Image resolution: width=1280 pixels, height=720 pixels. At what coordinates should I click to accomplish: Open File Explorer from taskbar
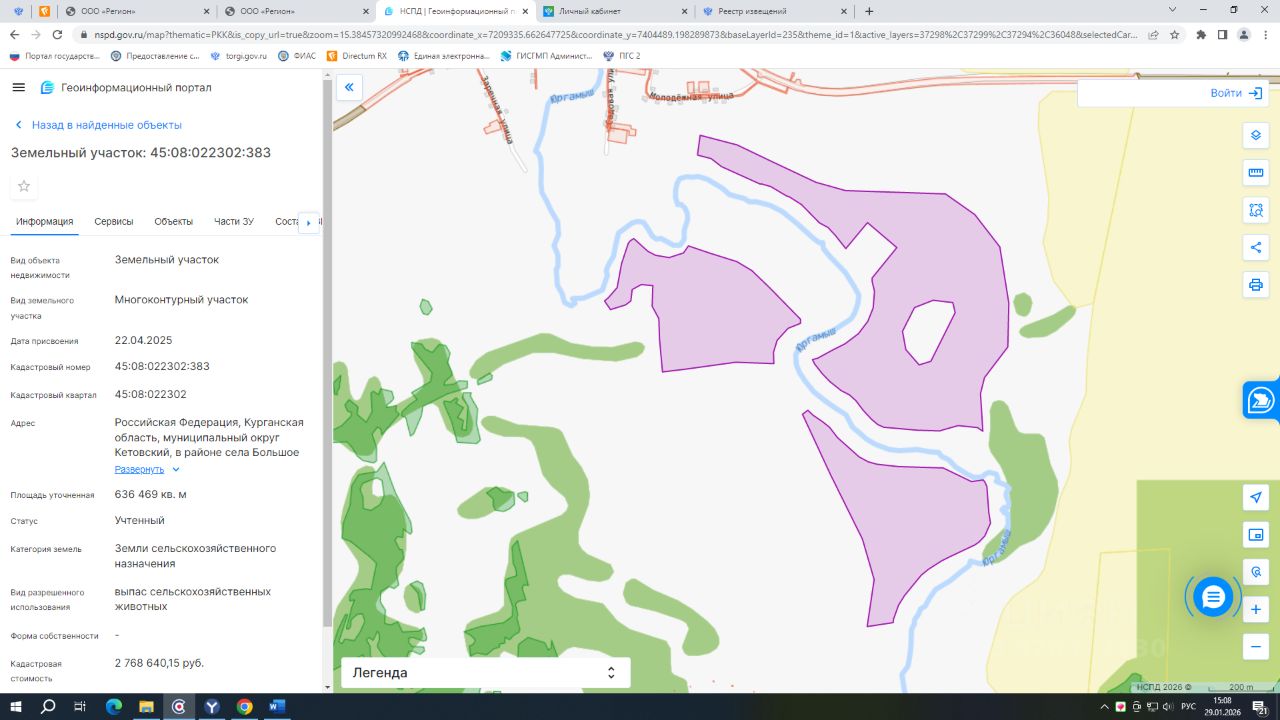pyautogui.click(x=146, y=706)
